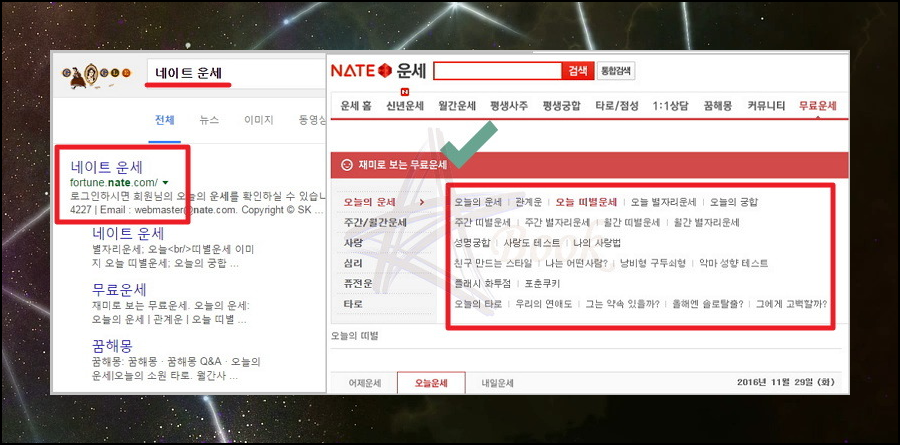
Task: Click the 통합검색 button
Action: click(x=616, y=71)
